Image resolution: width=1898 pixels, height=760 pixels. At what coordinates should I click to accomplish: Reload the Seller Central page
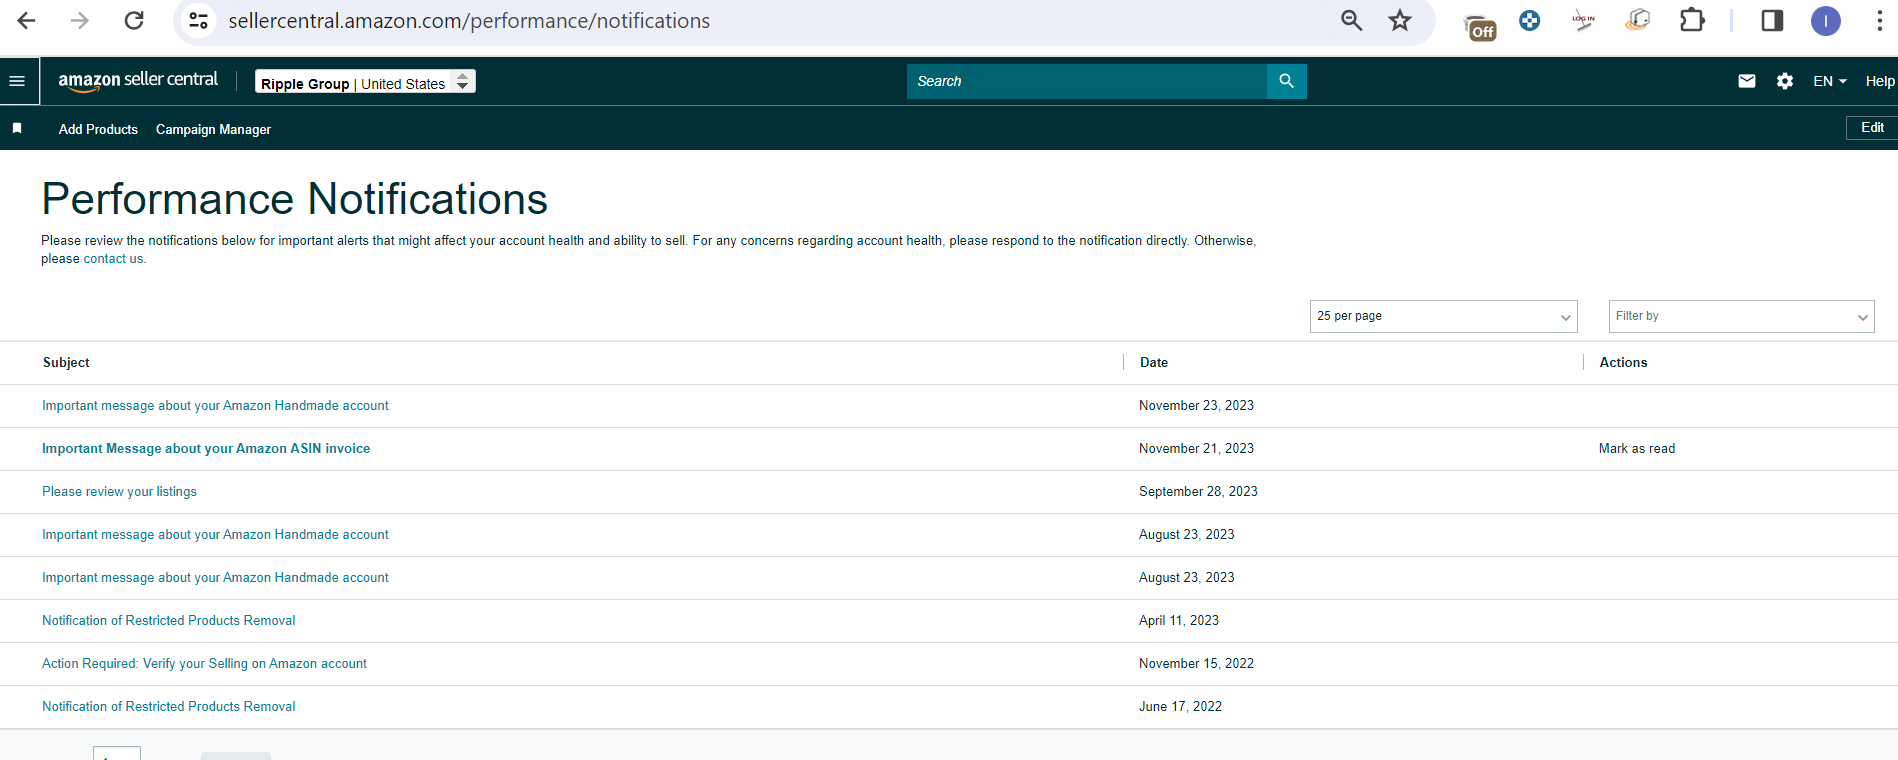coord(134,21)
